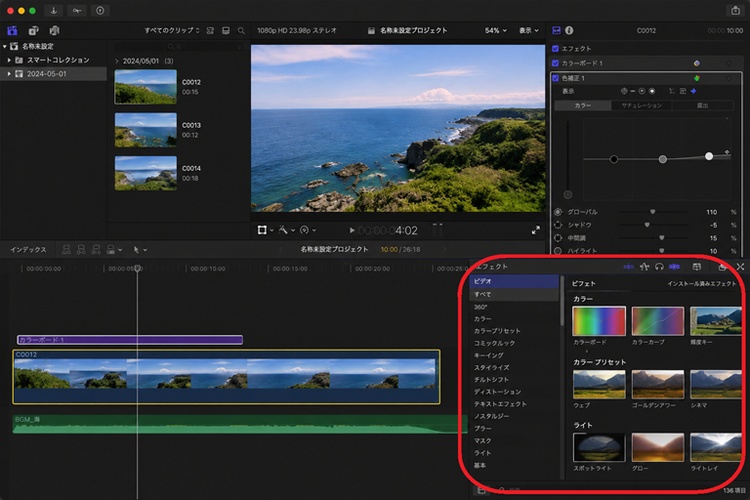
Task: Open the Titles and Generators sidebar icon
Action: tap(54, 31)
